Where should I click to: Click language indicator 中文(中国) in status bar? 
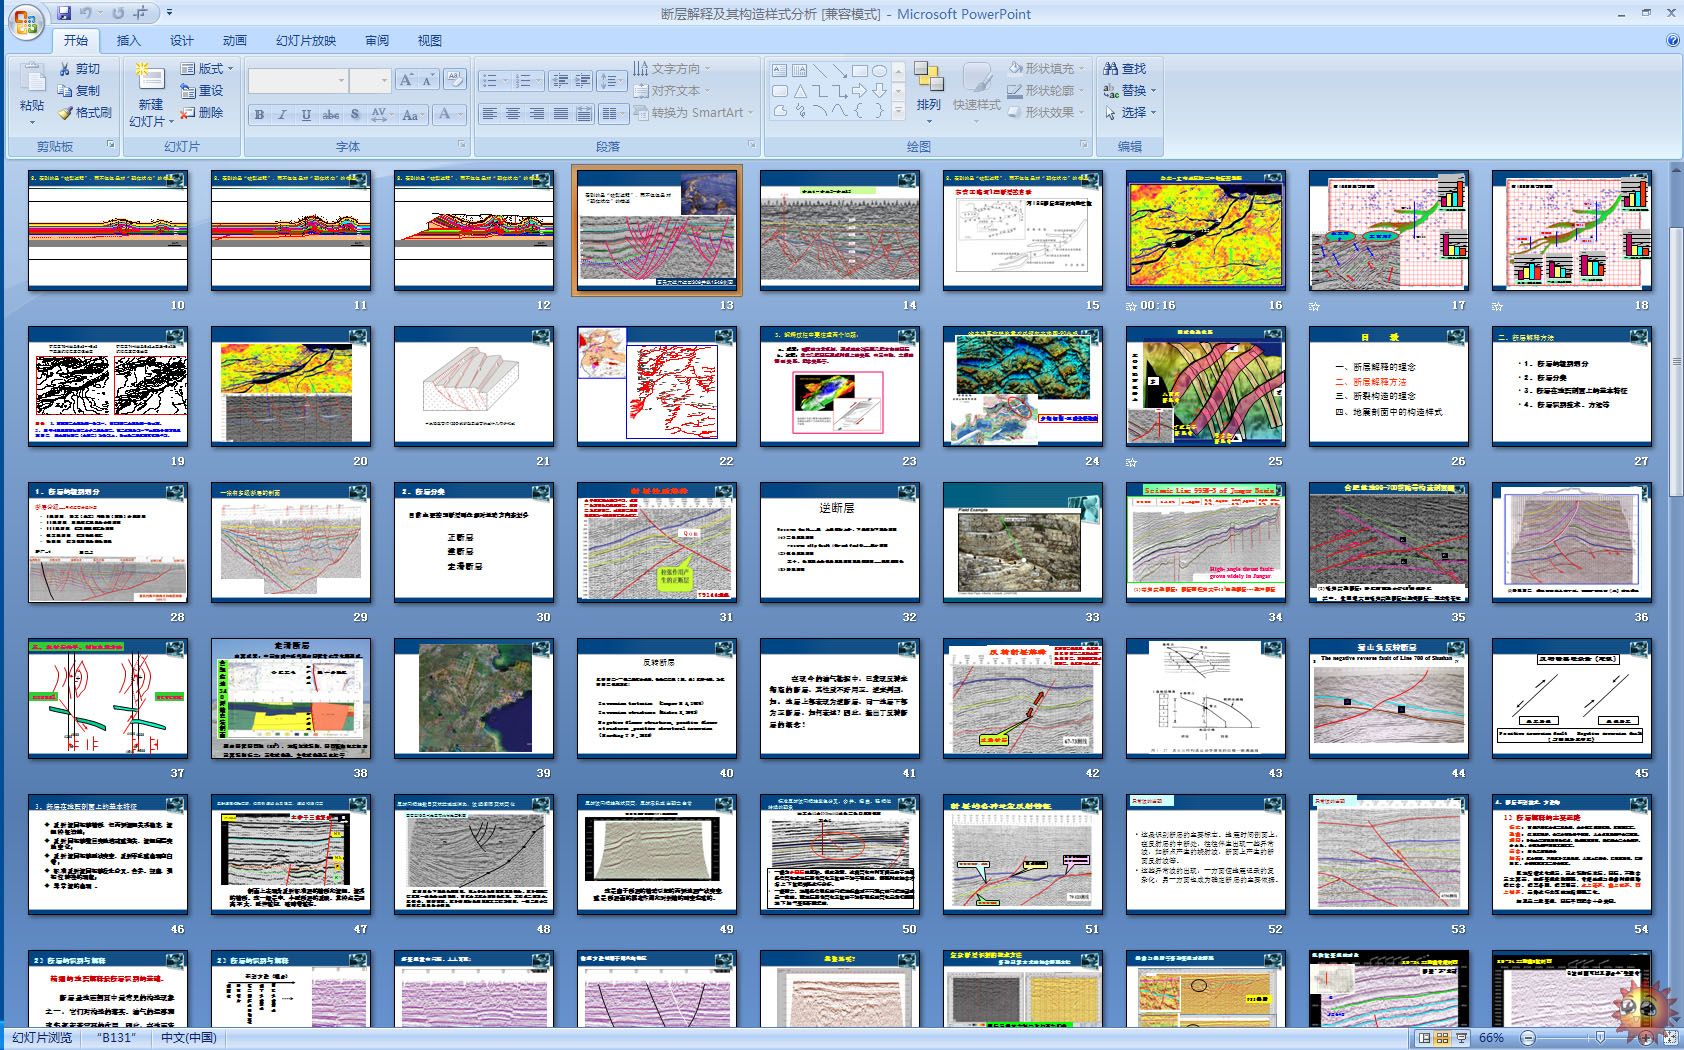pyautogui.click(x=189, y=1038)
